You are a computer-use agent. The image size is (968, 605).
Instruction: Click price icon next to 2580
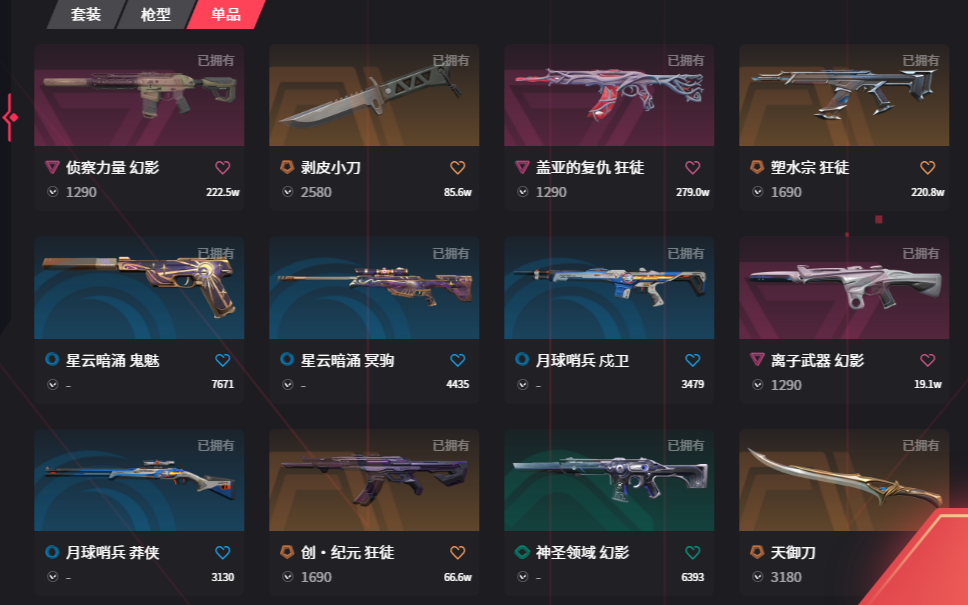click(x=288, y=192)
